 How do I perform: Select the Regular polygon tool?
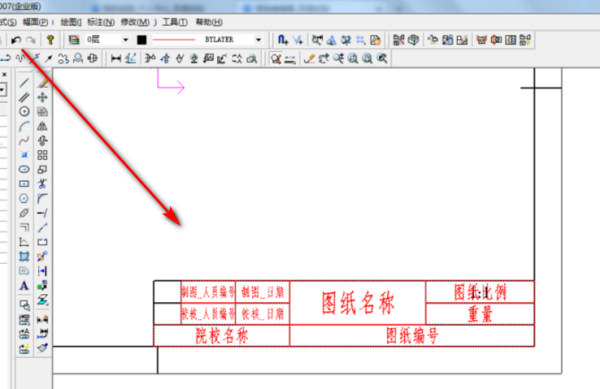[24, 198]
